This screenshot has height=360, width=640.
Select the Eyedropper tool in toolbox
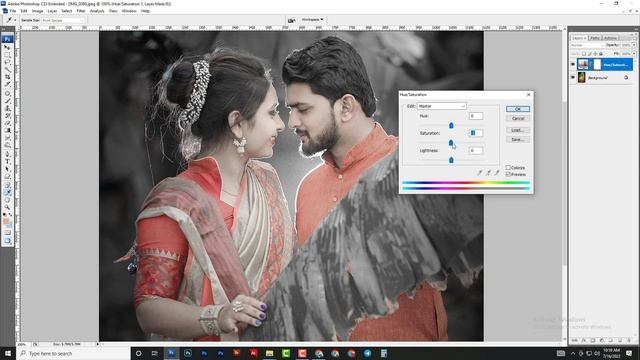click(7, 192)
